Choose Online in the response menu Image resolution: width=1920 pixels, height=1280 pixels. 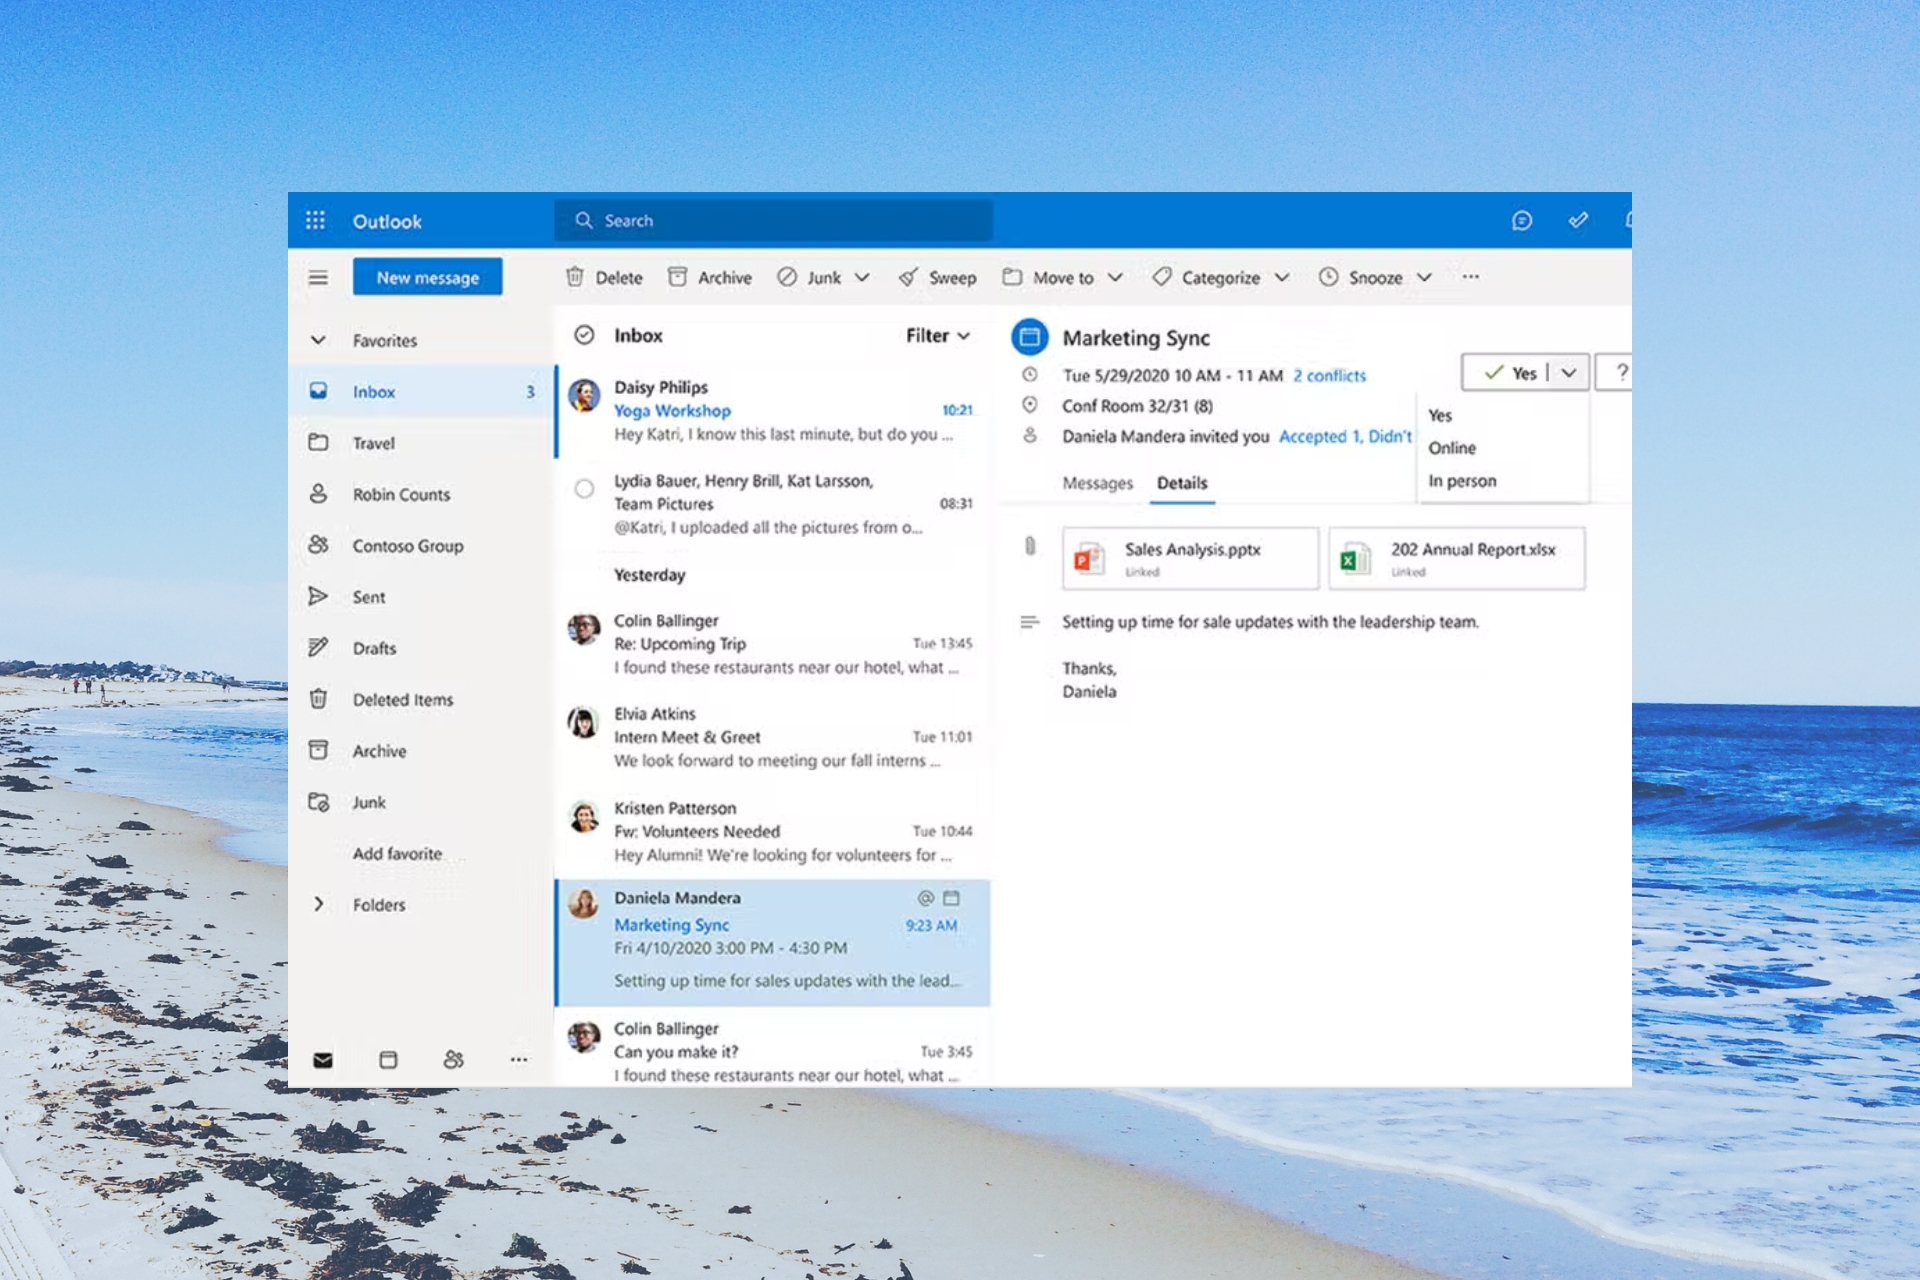1452,448
